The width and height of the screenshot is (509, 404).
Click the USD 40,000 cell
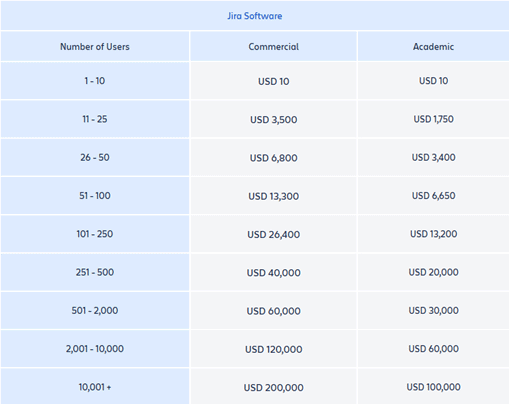(273, 273)
